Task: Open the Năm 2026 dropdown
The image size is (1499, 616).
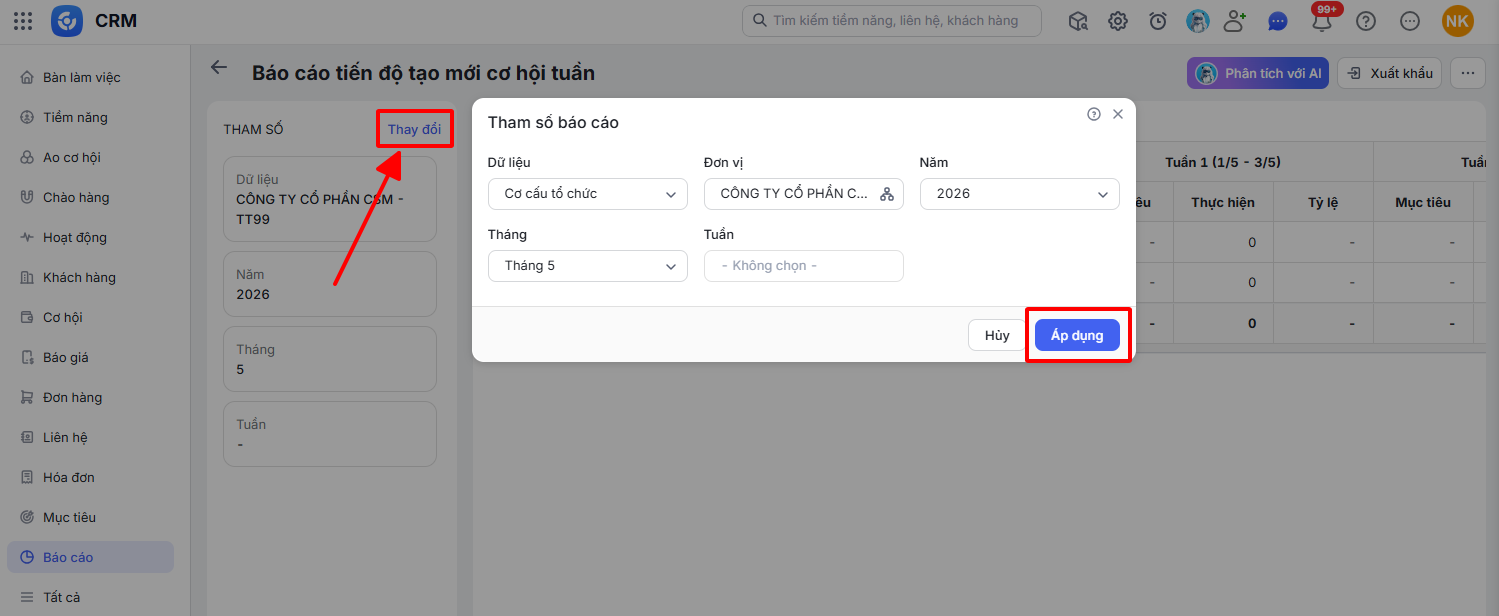Action: (1020, 194)
